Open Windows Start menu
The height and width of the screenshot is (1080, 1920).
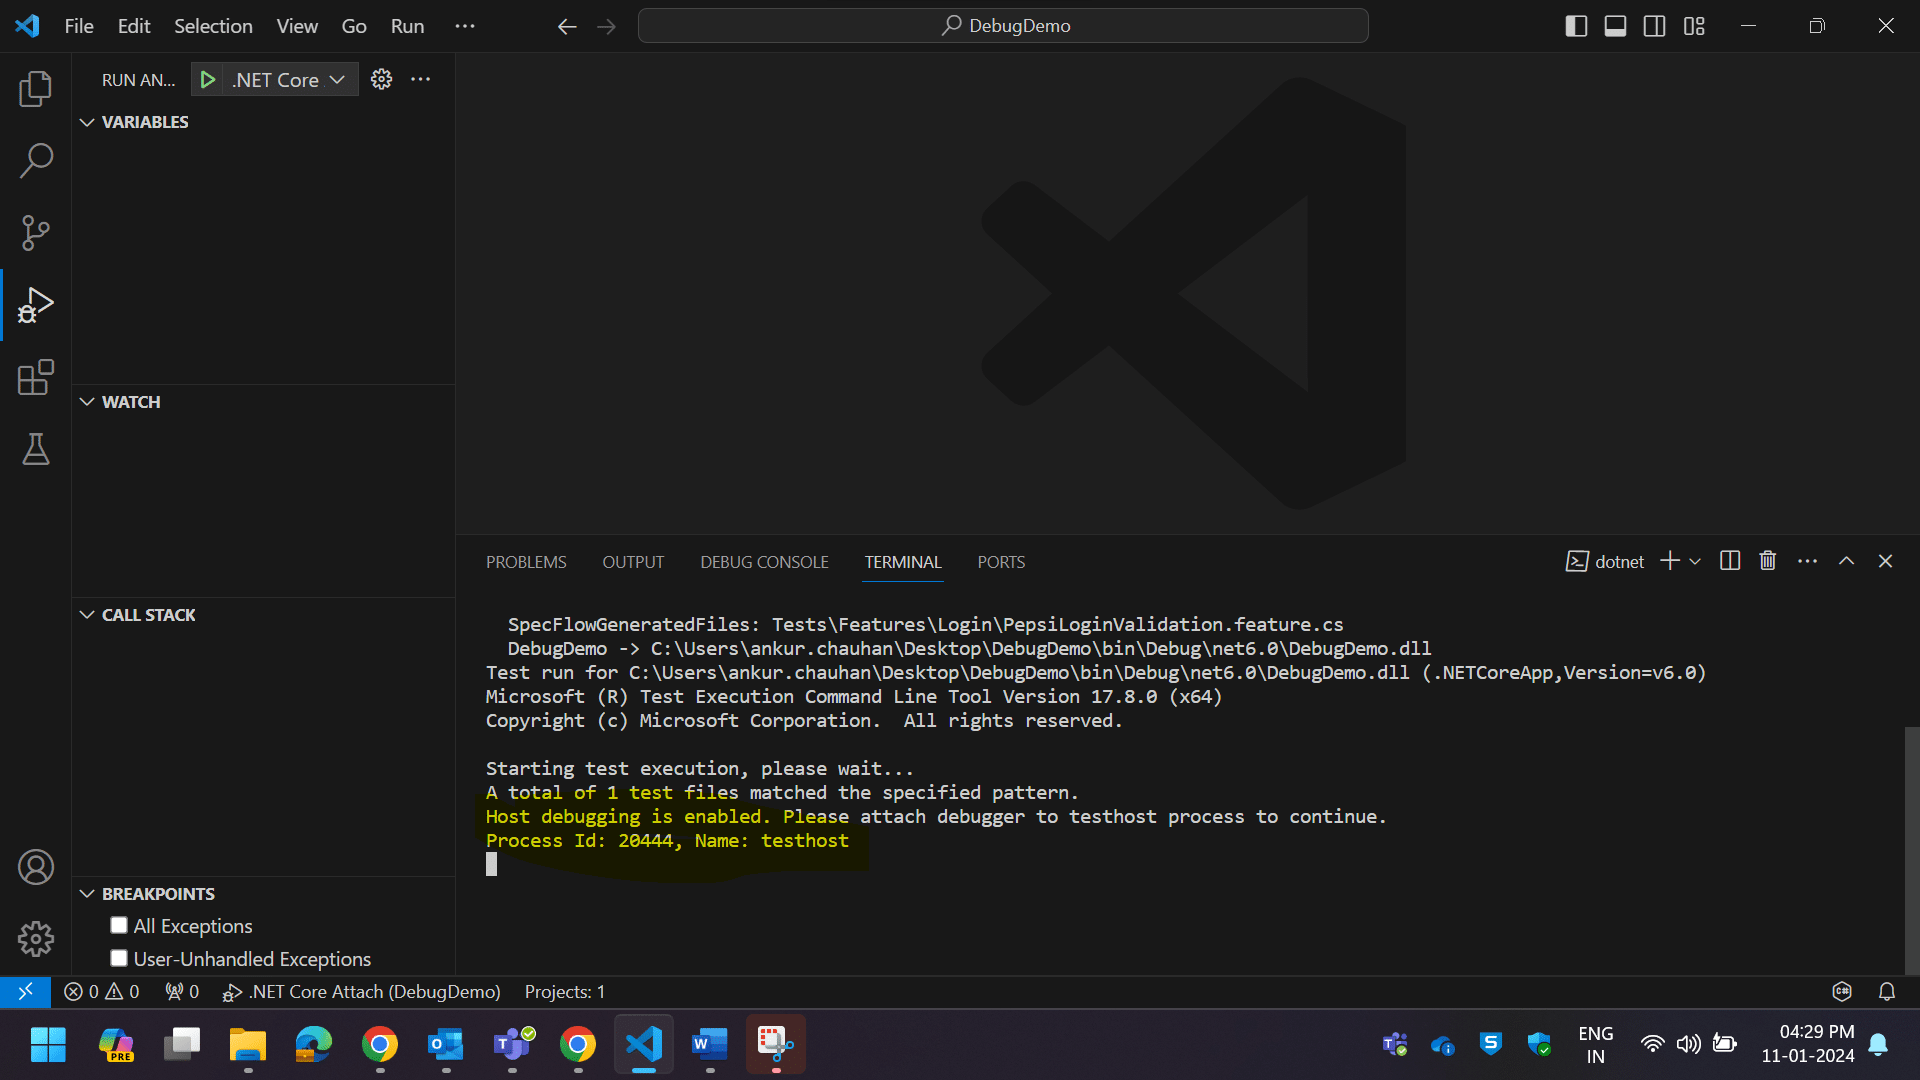[48, 1044]
